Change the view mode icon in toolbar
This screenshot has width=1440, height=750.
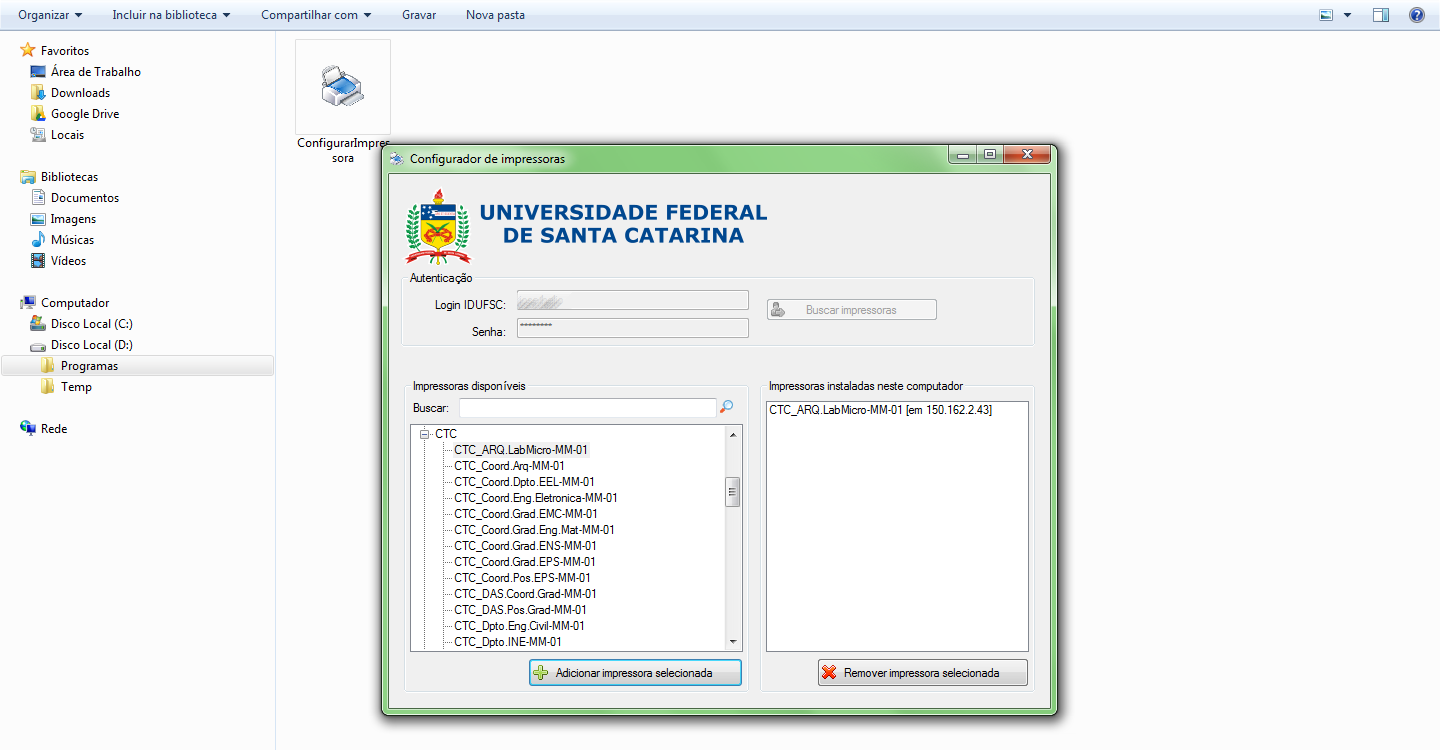[1327, 15]
